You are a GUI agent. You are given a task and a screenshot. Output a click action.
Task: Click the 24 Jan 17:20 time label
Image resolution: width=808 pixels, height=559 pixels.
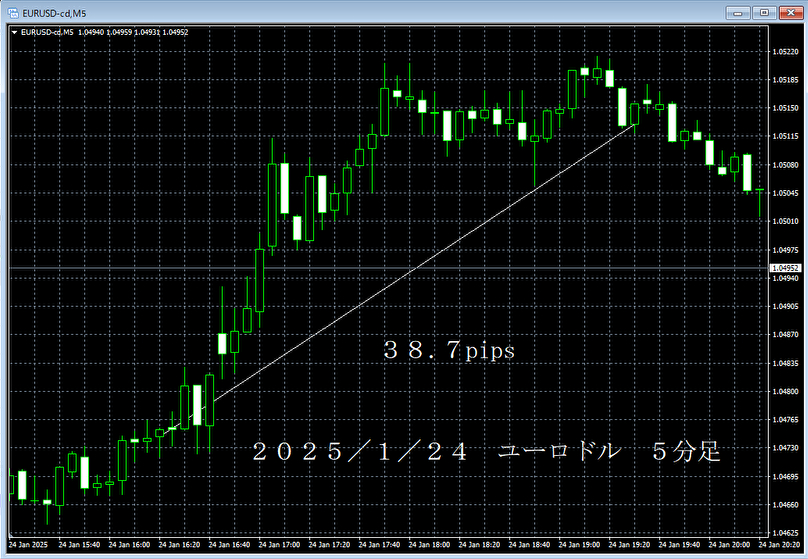pos(329,545)
